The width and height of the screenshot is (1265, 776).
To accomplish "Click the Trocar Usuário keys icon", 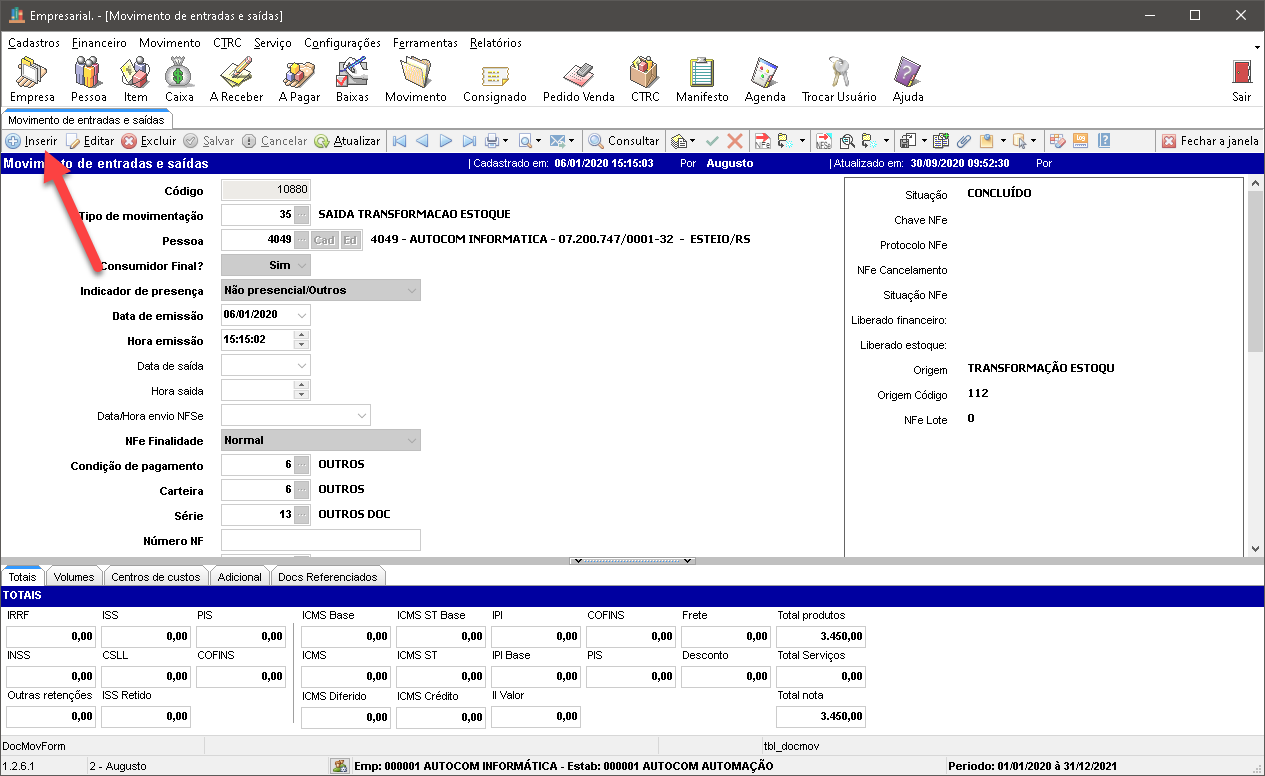I will coord(838,73).
